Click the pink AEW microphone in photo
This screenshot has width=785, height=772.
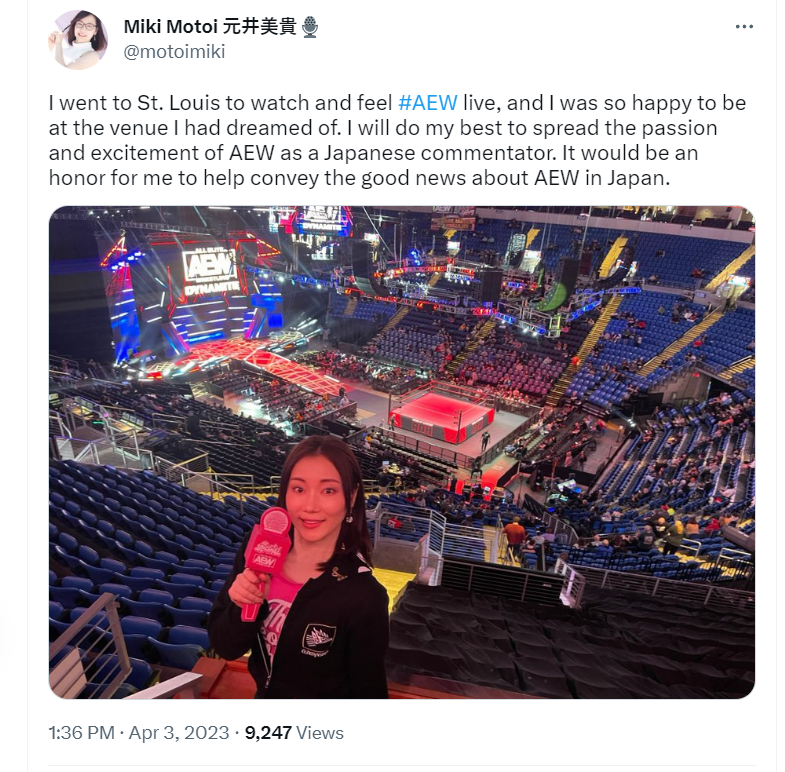click(x=266, y=558)
